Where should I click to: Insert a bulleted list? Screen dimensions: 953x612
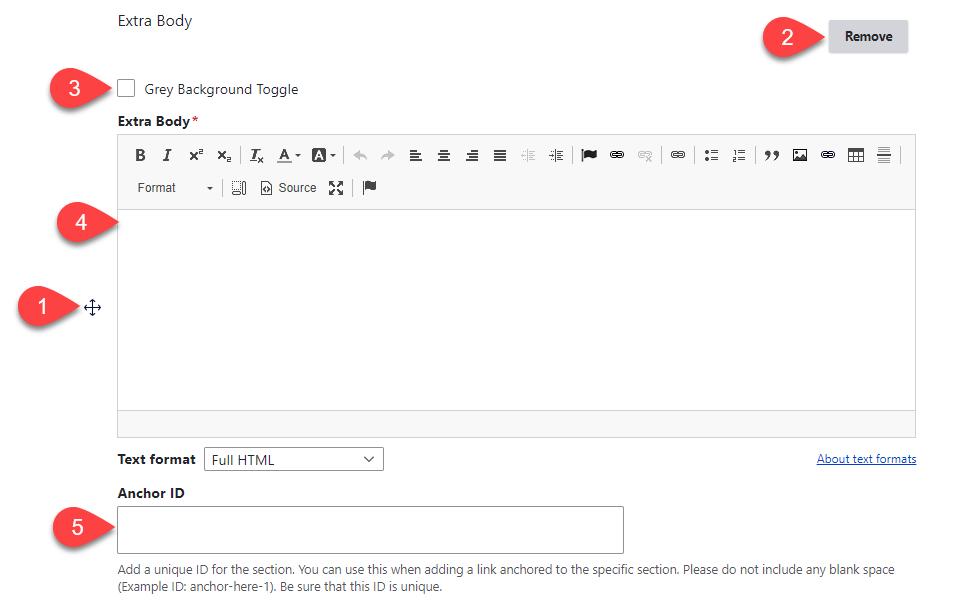tap(711, 155)
